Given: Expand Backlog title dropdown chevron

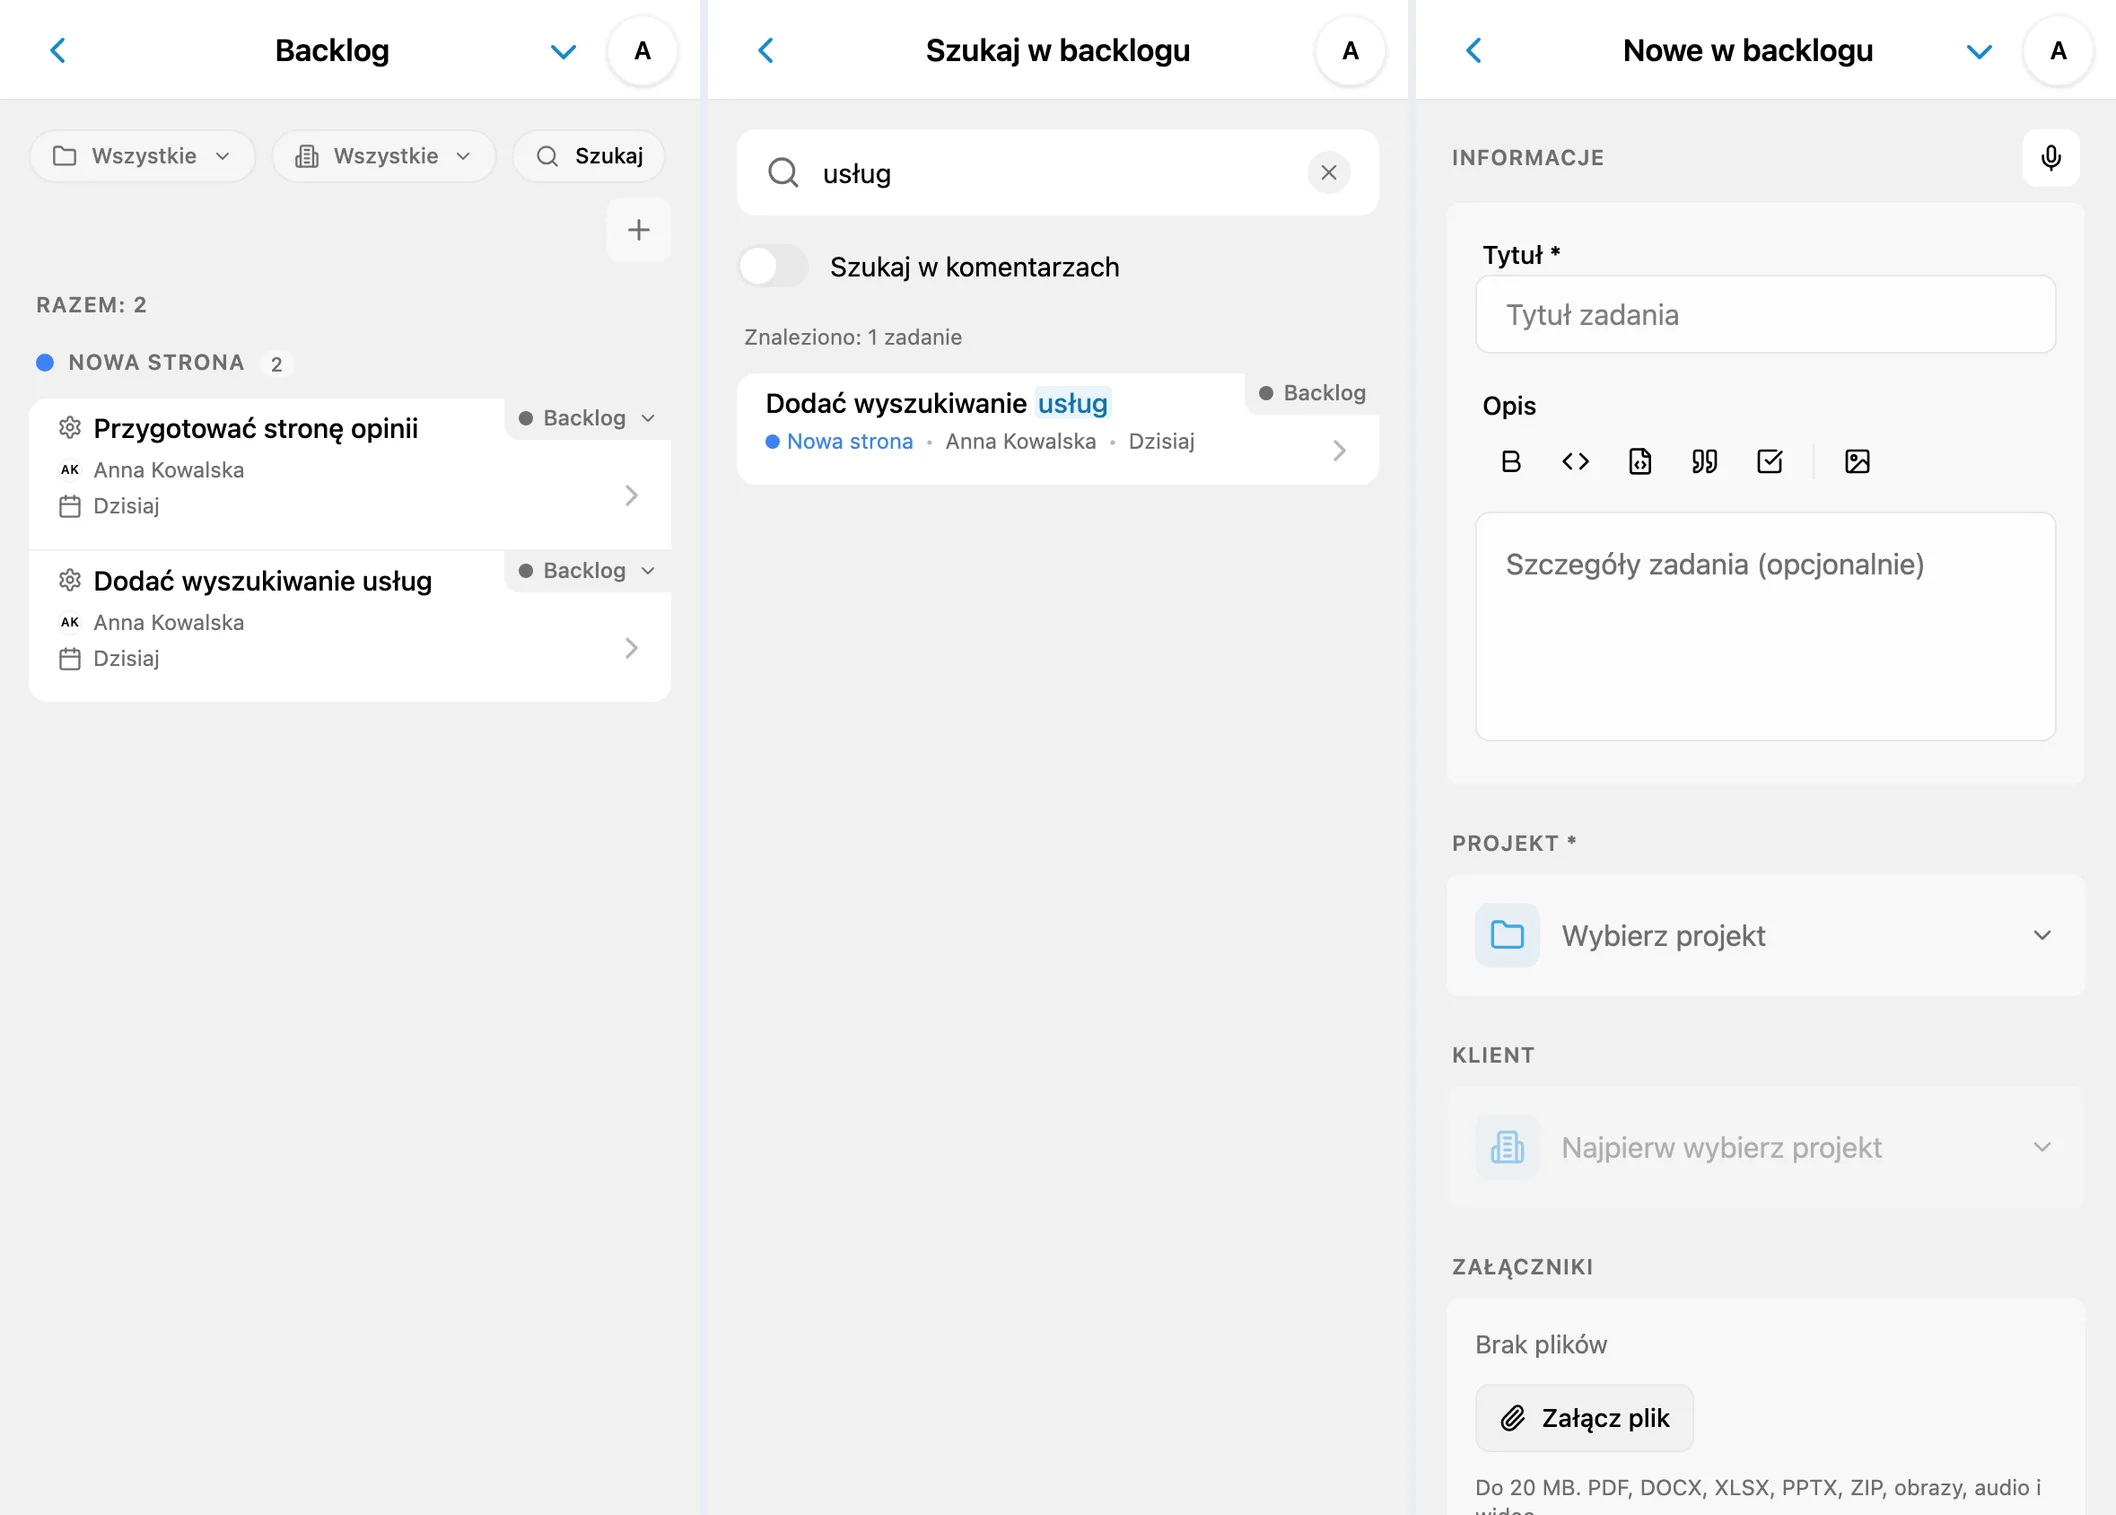Looking at the screenshot, I should pyautogui.click(x=563, y=51).
